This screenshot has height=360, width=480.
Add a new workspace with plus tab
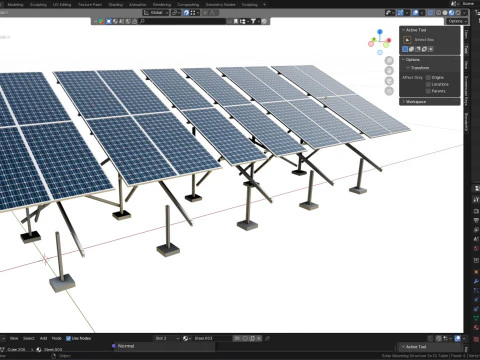click(264, 5)
